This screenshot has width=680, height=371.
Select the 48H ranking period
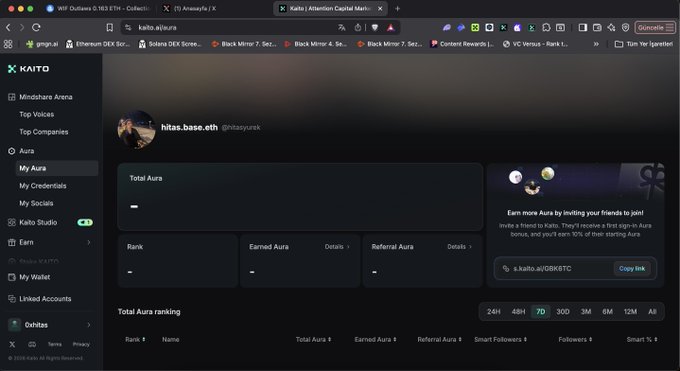coord(518,312)
